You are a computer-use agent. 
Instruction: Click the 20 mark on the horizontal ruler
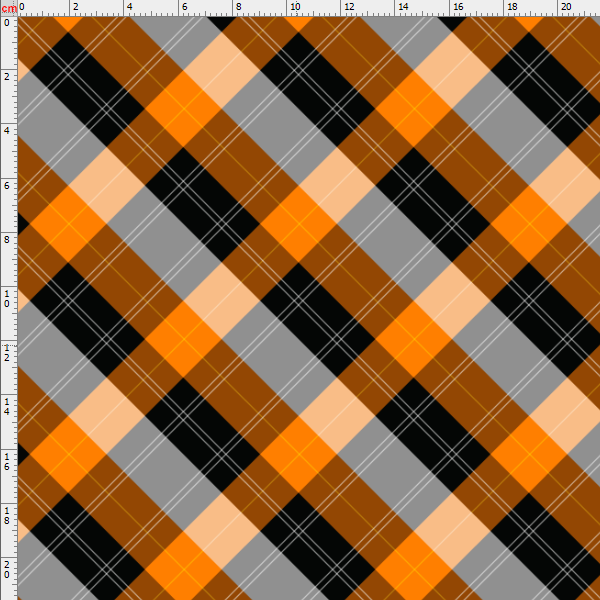click(566, 7)
